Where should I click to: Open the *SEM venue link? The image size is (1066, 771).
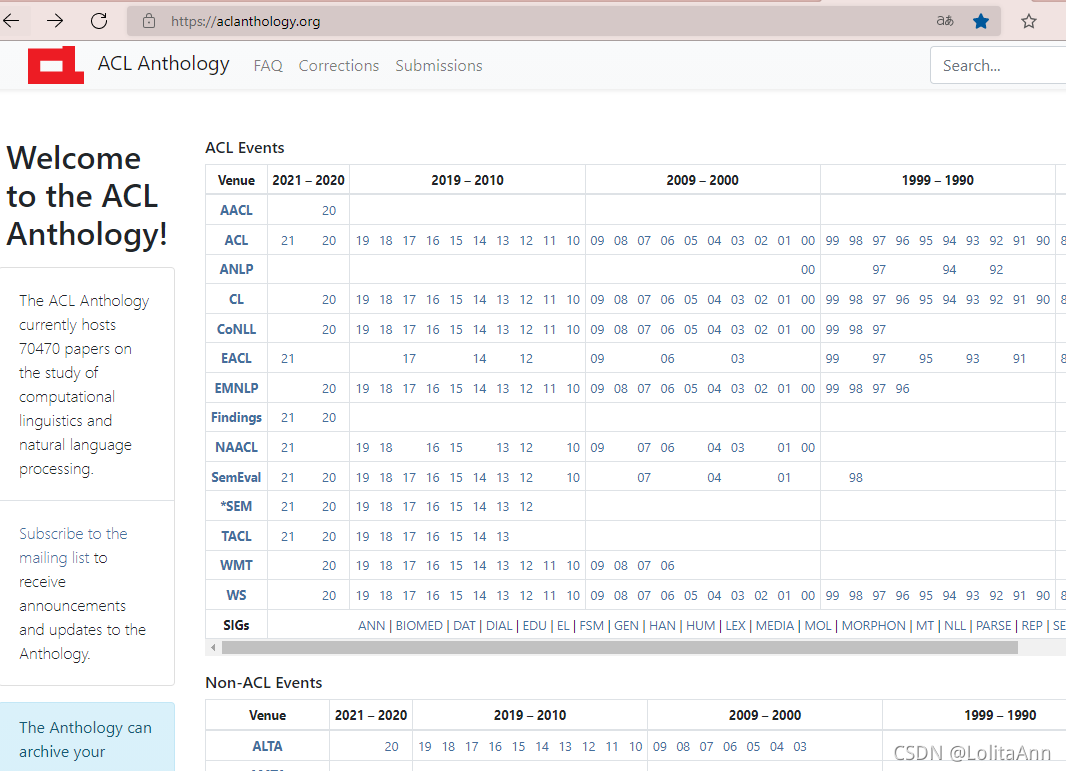pyautogui.click(x=236, y=507)
